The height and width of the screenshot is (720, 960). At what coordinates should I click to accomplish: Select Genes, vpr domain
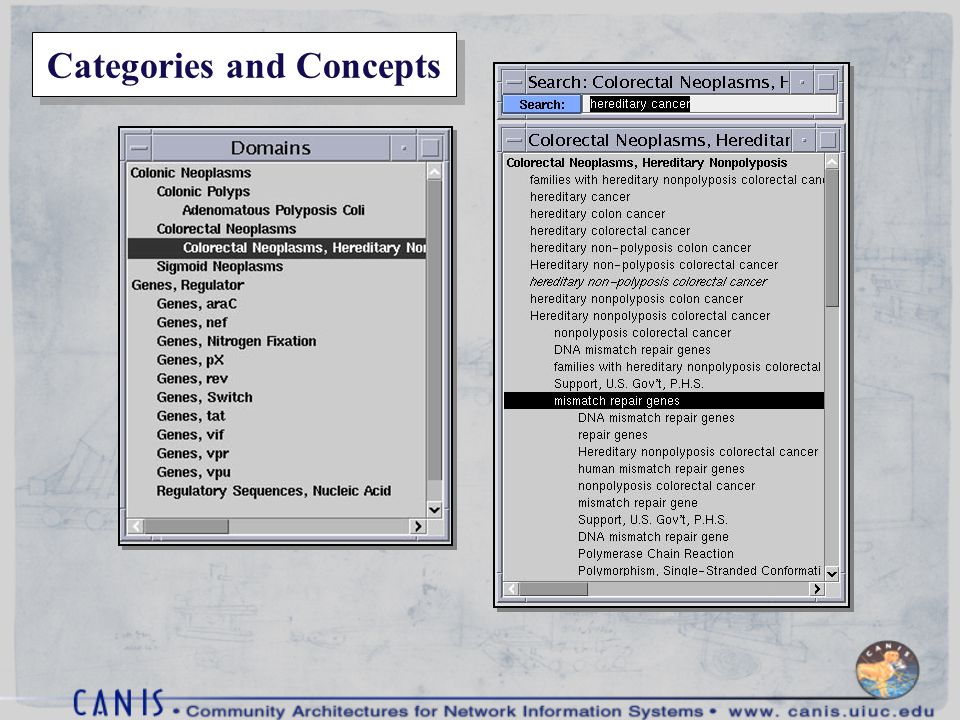click(x=192, y=454)
